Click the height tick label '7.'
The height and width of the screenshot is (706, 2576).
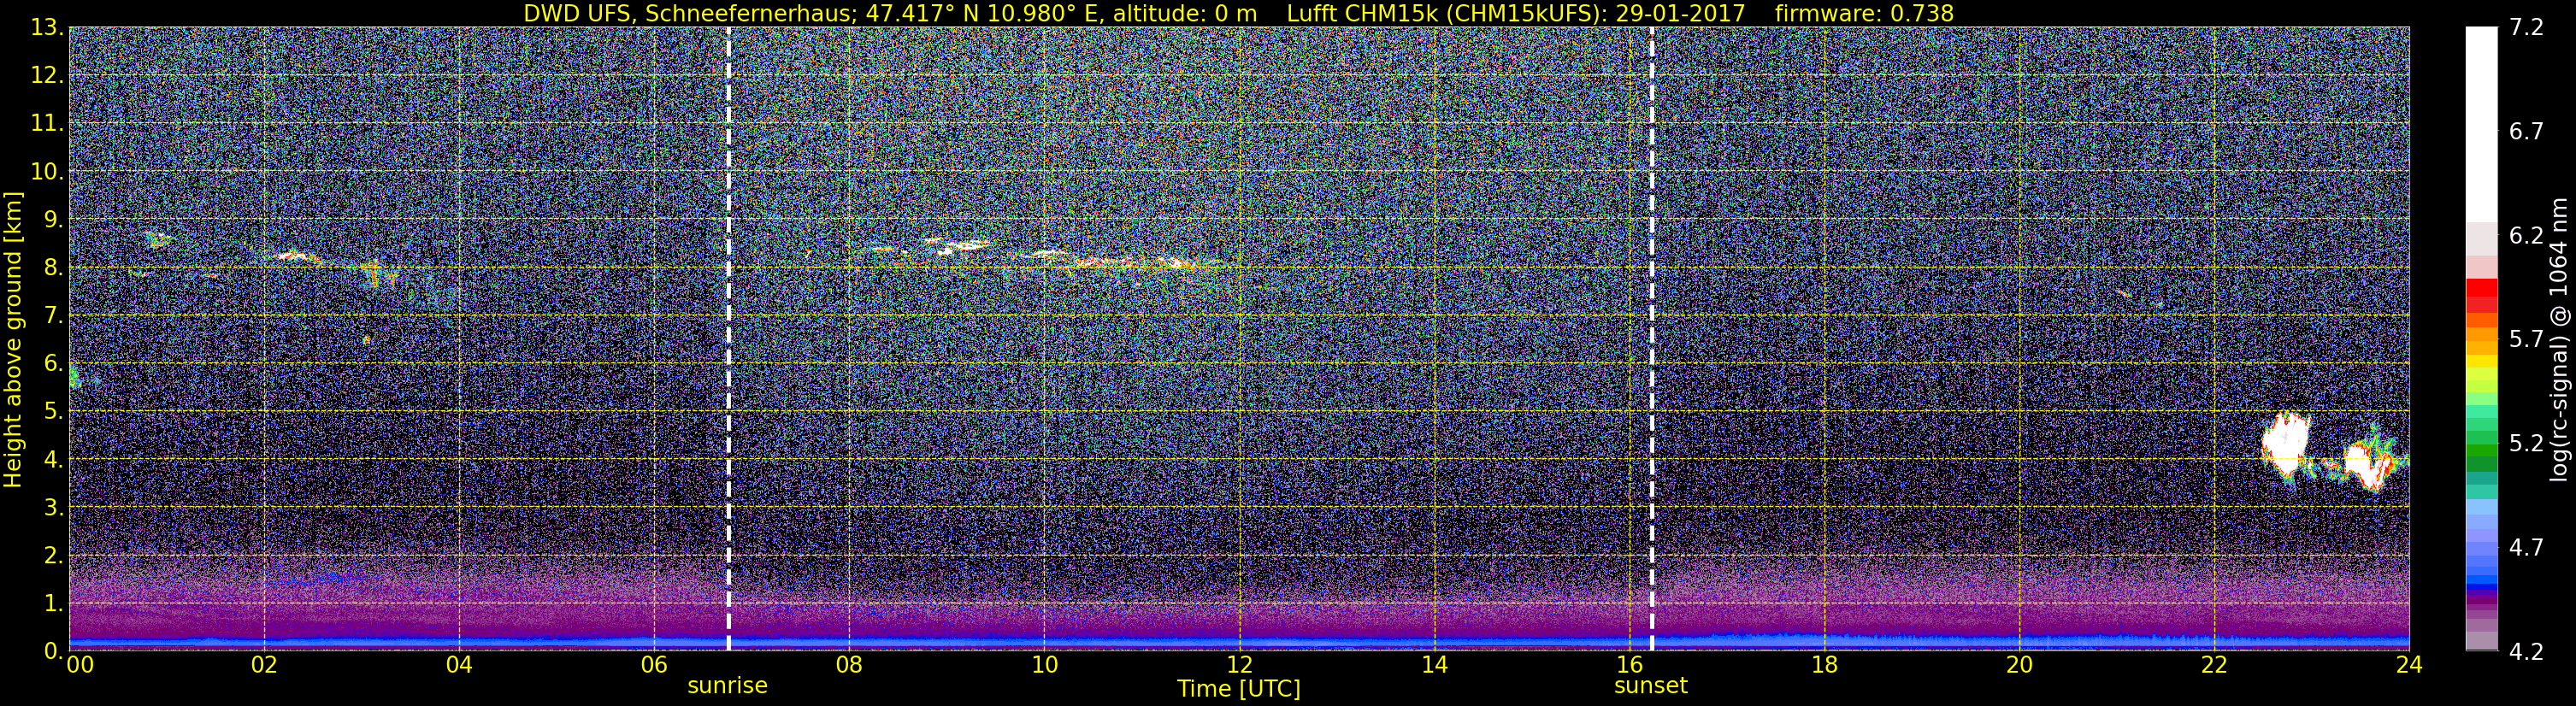[53, 316]
